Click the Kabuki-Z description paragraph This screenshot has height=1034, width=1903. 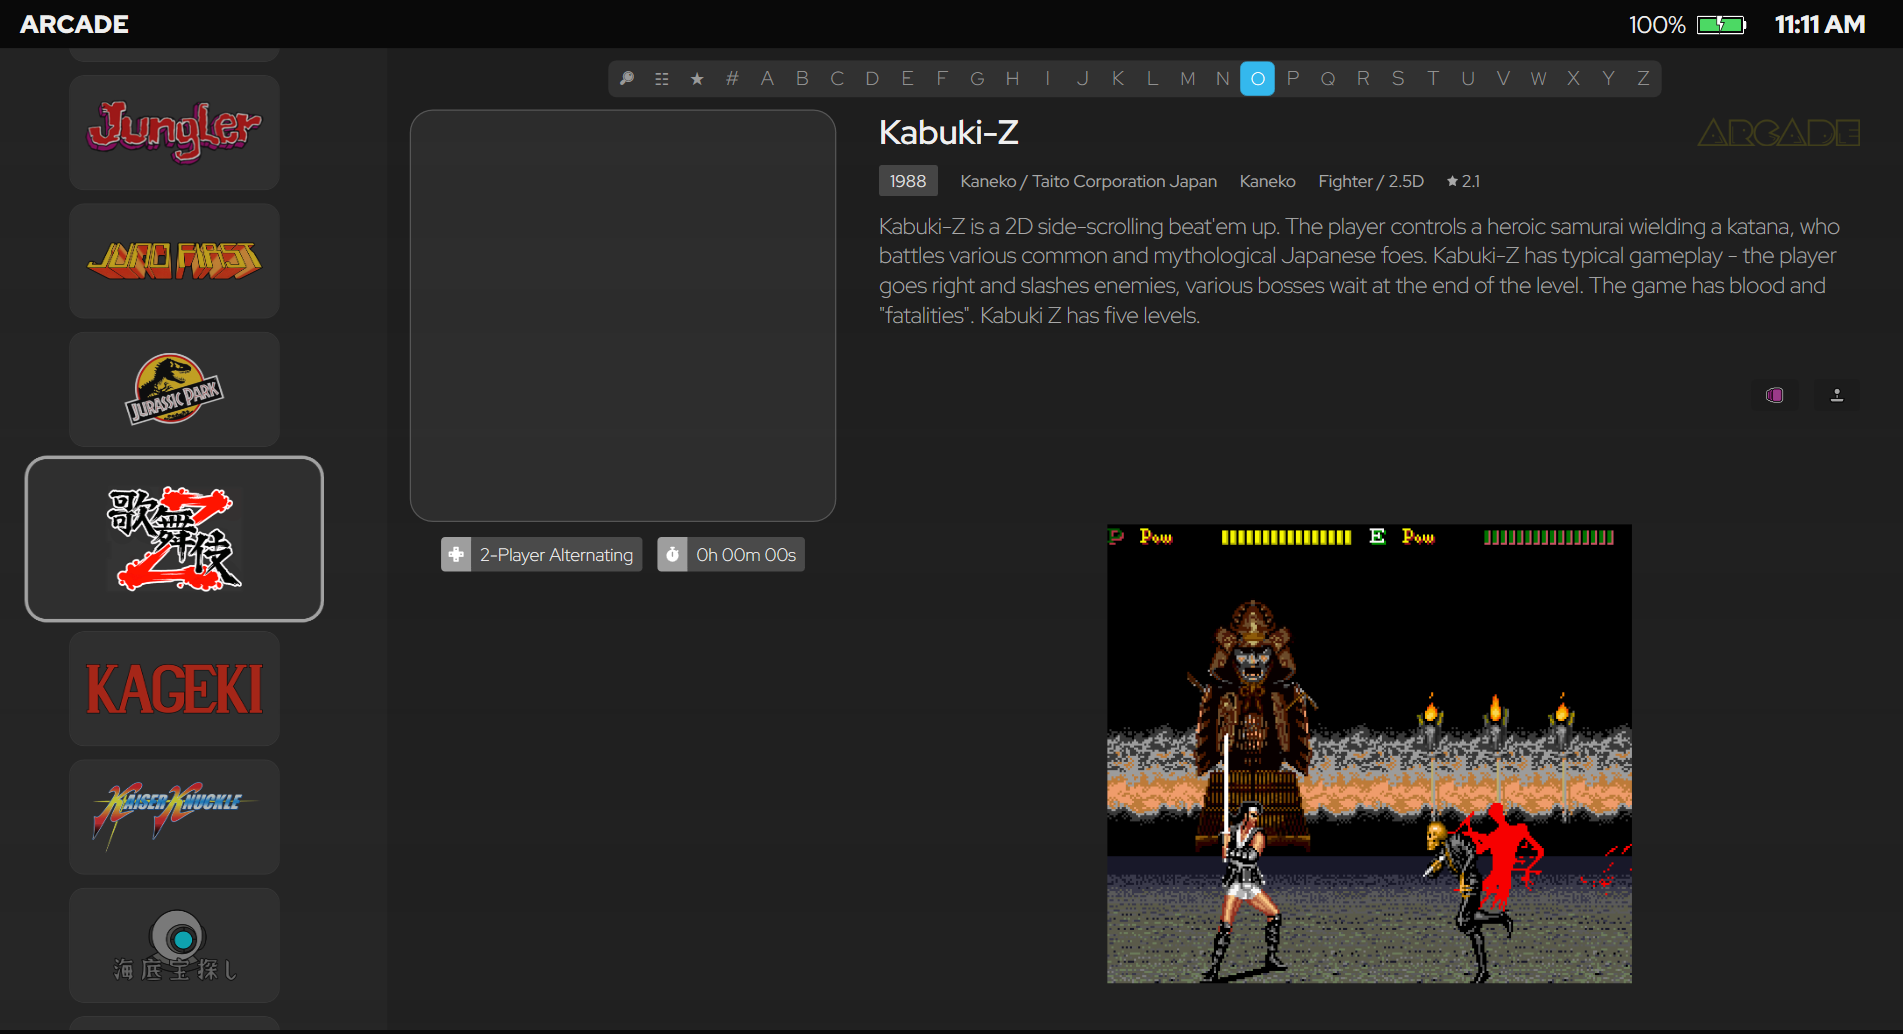tap(1360, 271)
